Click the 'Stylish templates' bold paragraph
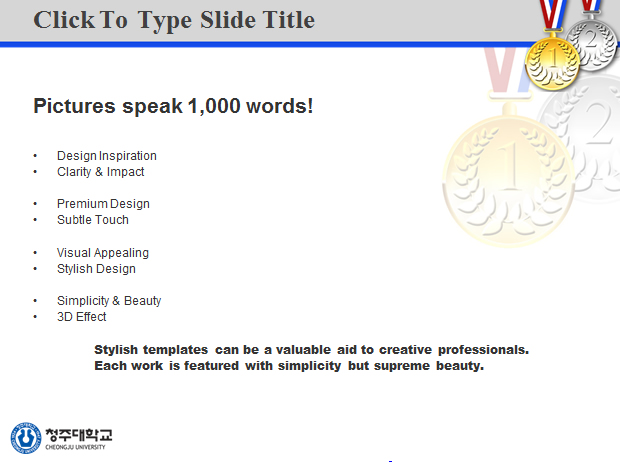The image size is (620, 465). pyautogui.click(x=312, y=358)
